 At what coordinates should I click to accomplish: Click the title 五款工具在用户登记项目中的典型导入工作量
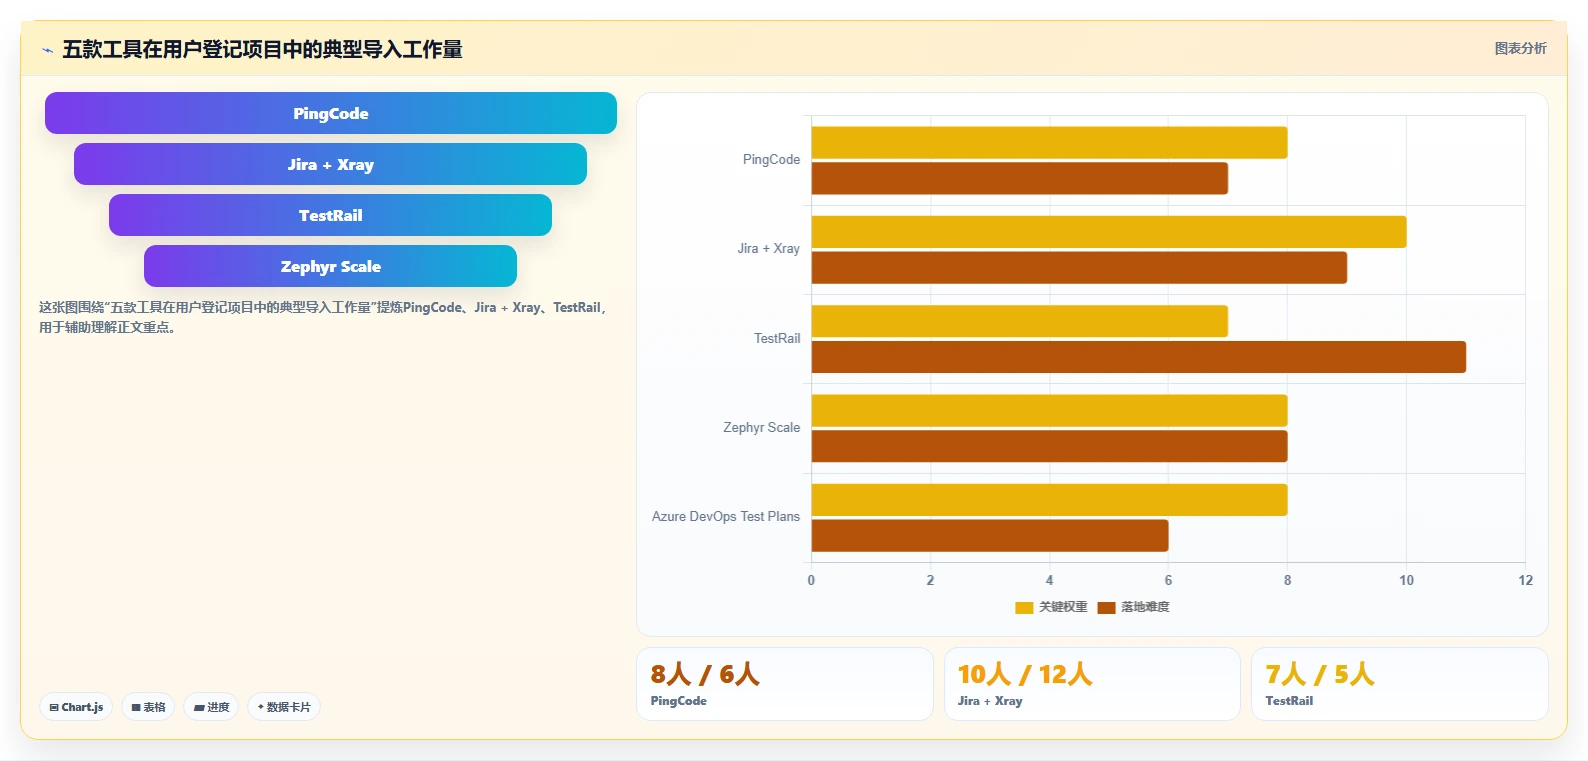(x=262, y=49)
